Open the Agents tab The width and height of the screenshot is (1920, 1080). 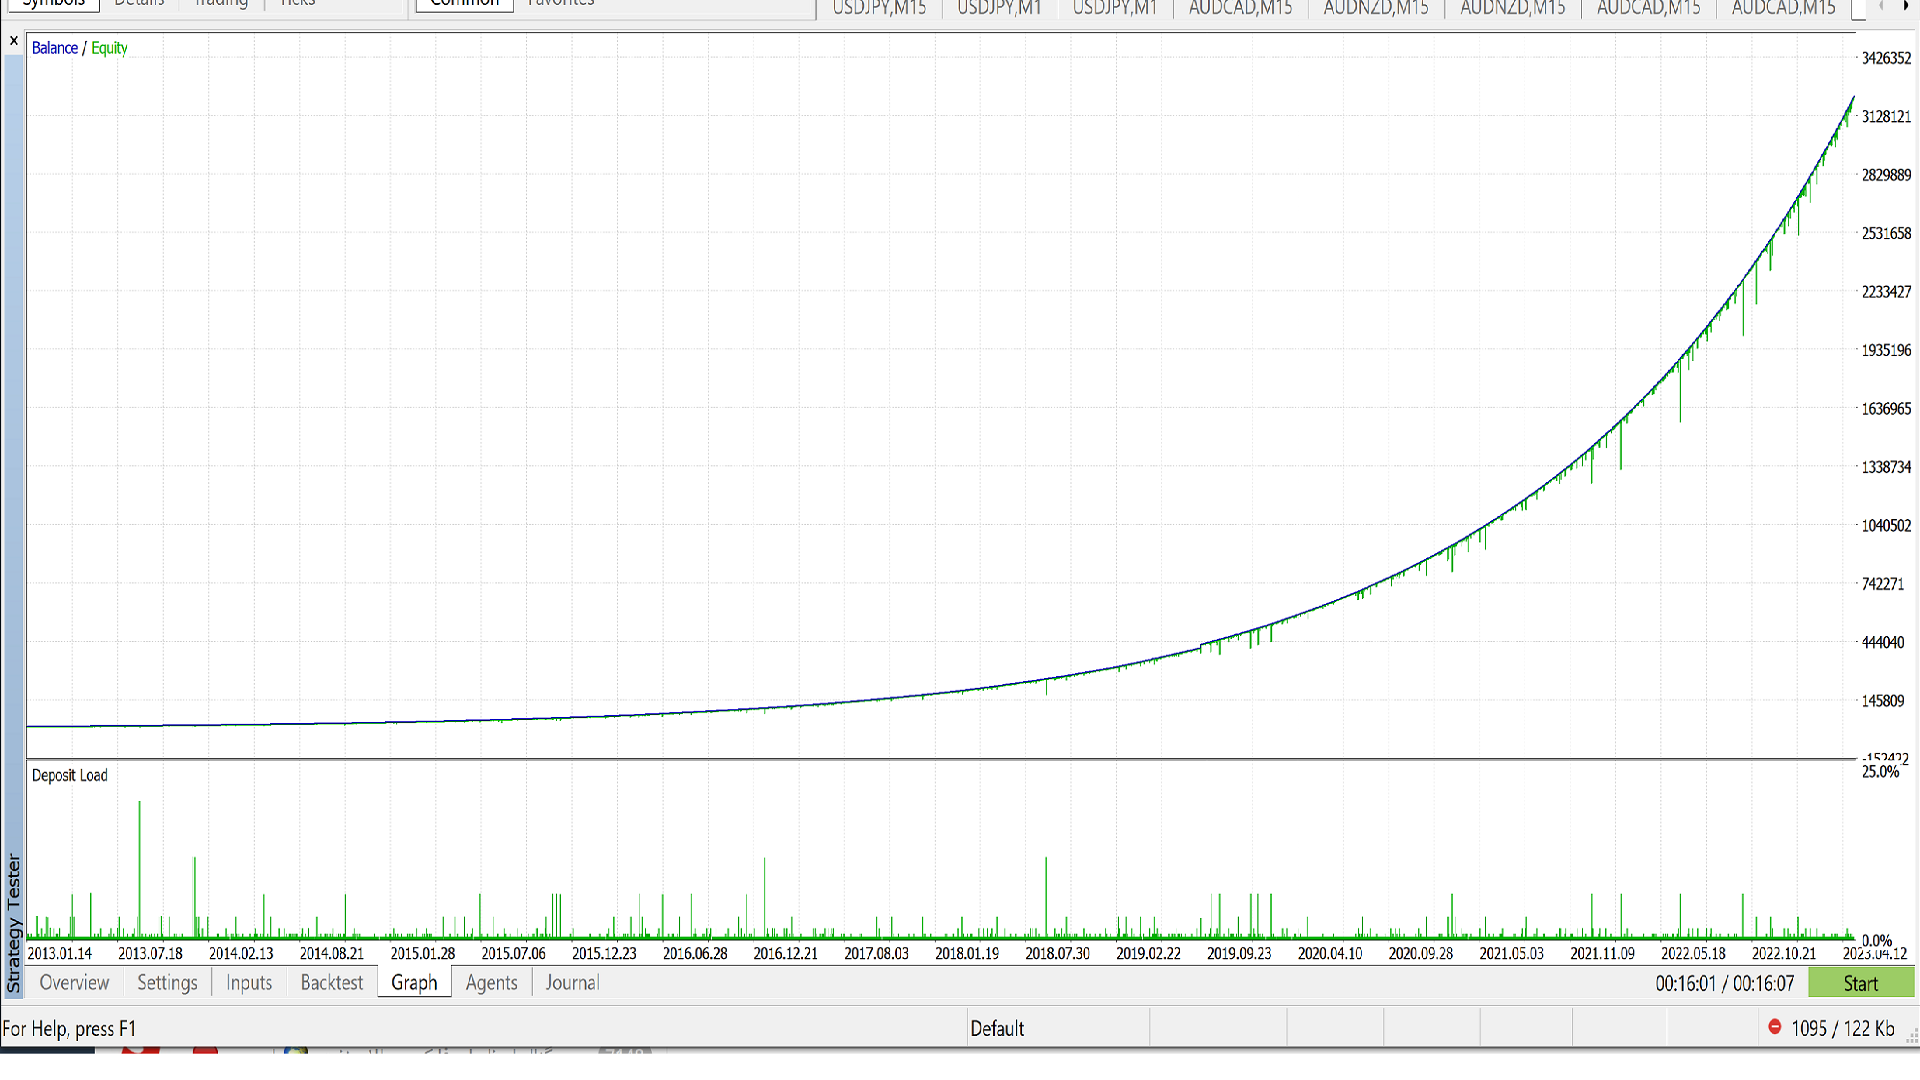coord(492,983)
